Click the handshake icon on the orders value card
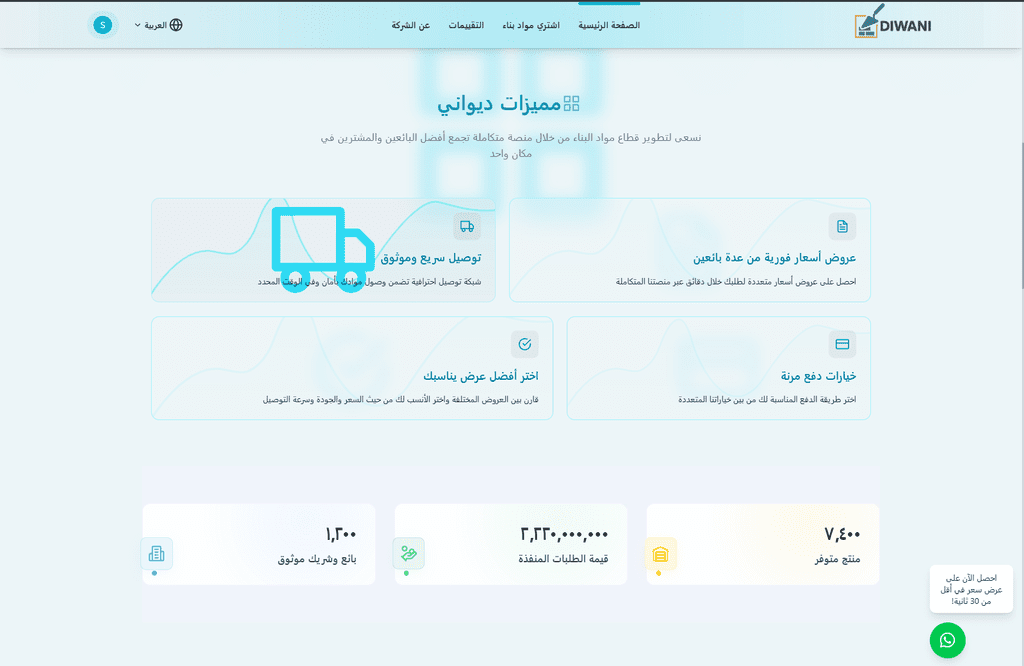The image size is (1024, 666). [x=409, y=554]
